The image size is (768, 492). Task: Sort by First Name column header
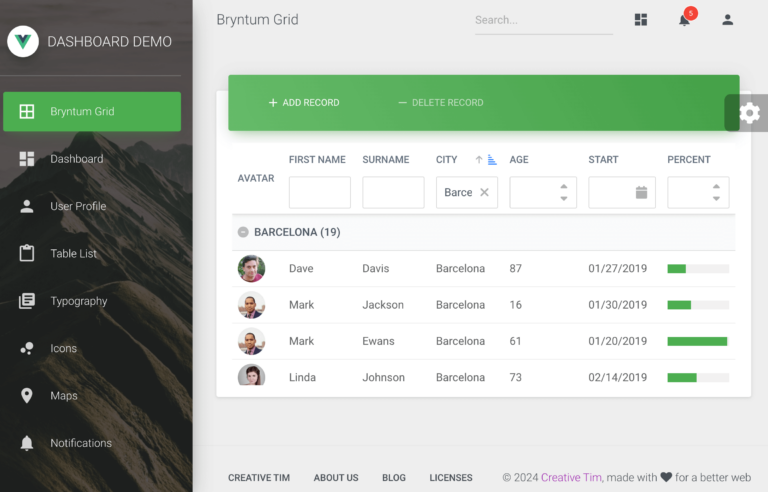[x=317, y=160]
